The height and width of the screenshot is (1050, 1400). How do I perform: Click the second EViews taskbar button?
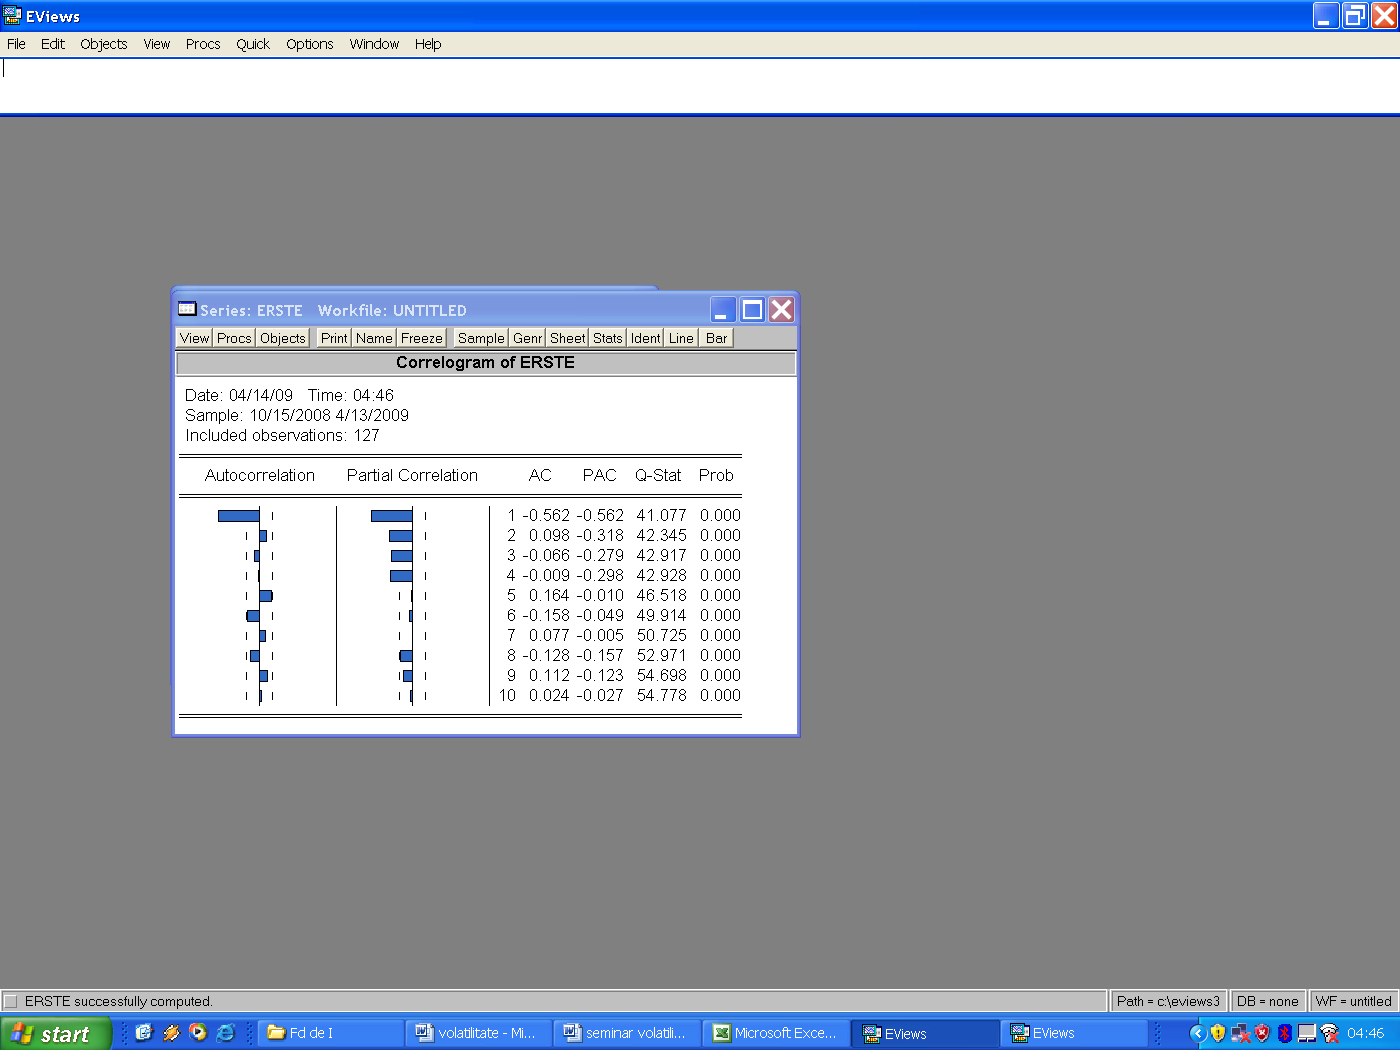tap(1073, 1033)
